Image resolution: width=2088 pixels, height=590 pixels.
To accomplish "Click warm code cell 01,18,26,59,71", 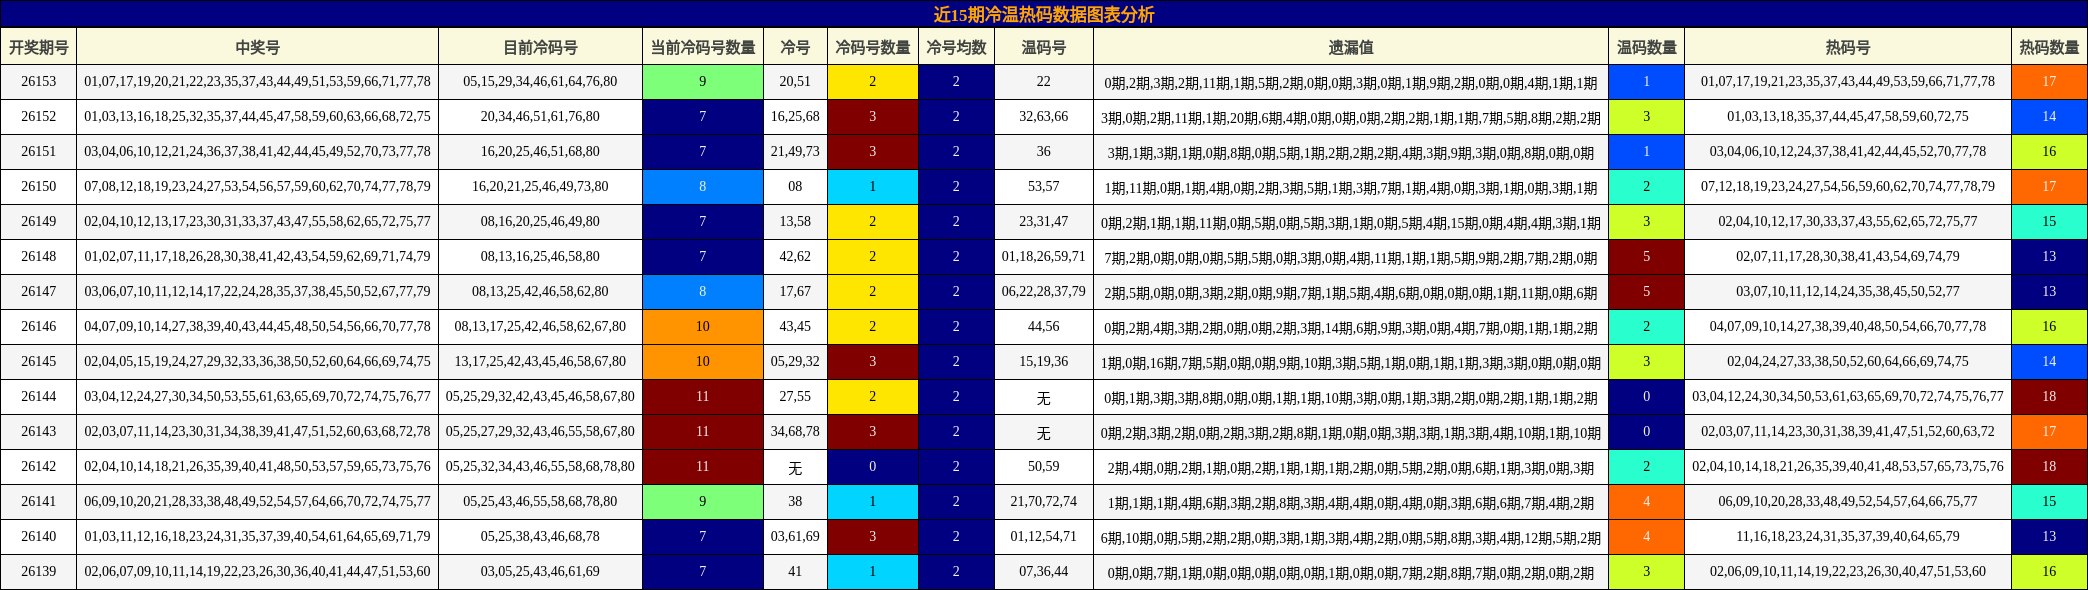I will [x=1043, y=257].
